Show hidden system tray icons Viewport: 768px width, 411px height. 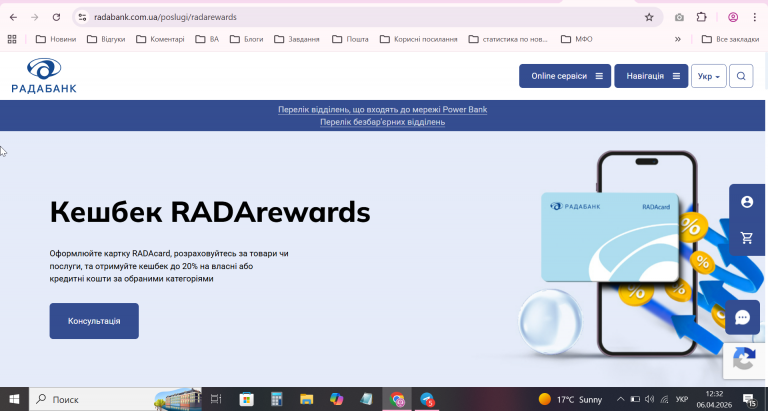[620, 399]
